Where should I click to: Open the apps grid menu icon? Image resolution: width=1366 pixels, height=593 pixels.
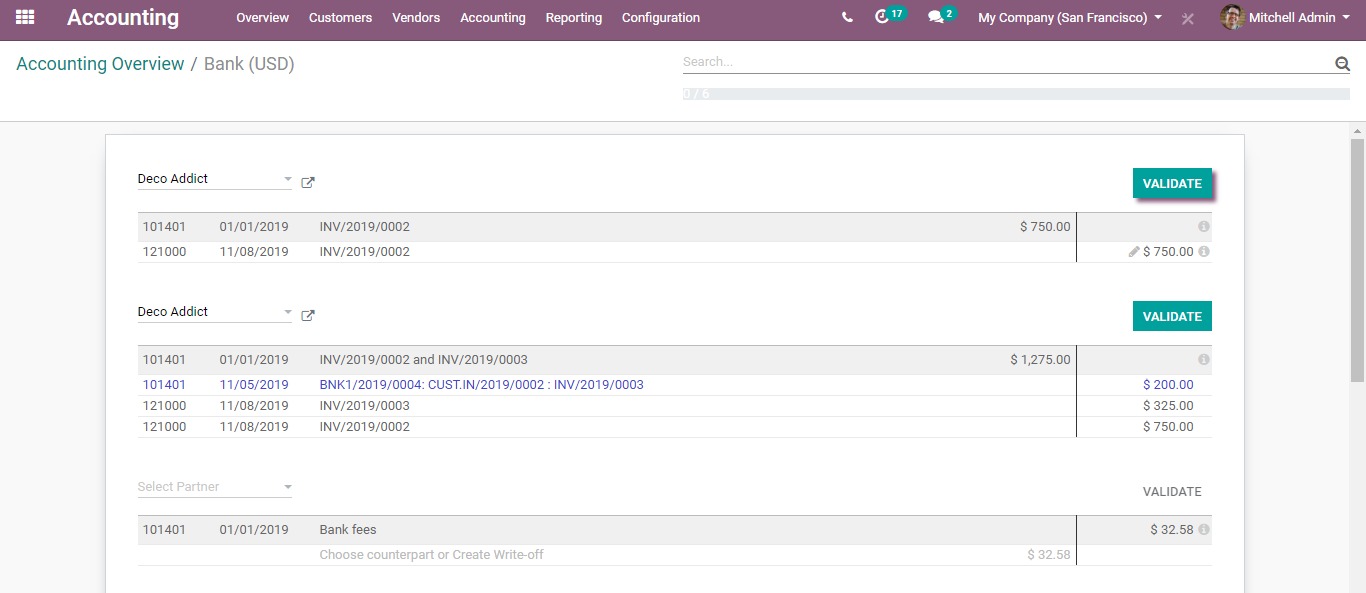pyautogui.click(x=25, y=17)
